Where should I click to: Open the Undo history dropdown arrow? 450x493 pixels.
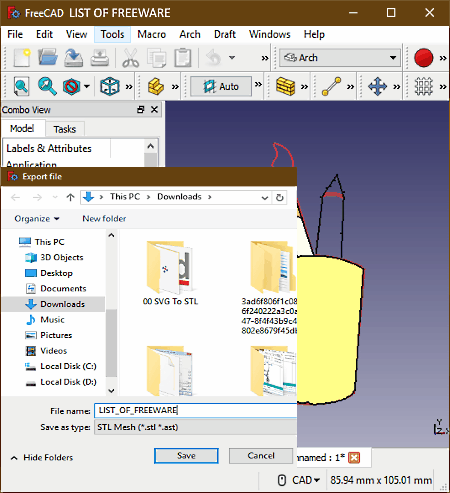pyautogui.click(x=232, y=58)
